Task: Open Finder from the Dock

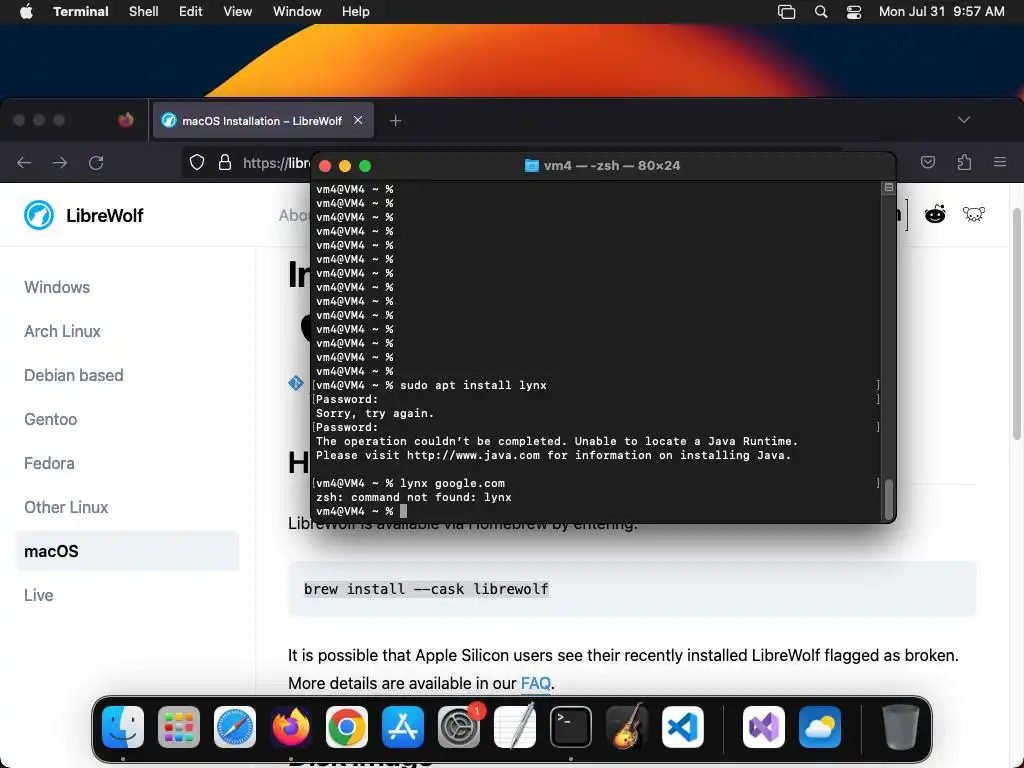Action: coord(123,727)
